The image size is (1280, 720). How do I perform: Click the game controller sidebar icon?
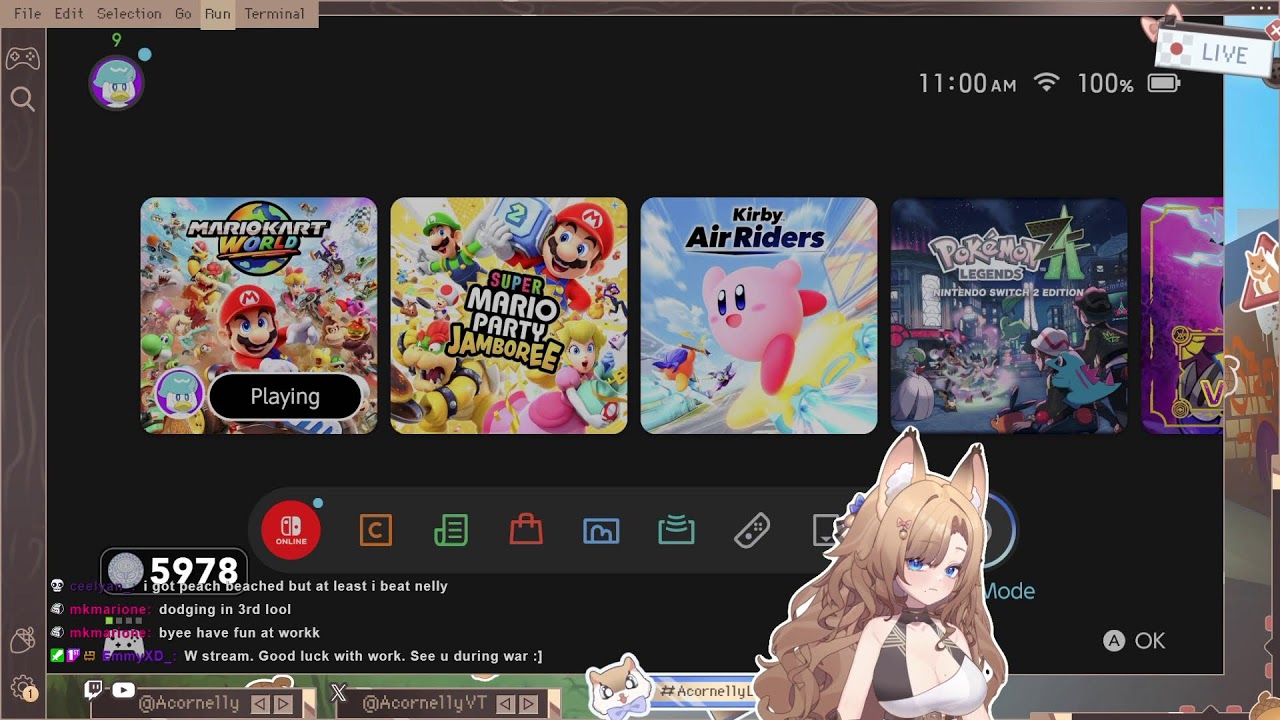pyautogui.click(x=22, y=58)
